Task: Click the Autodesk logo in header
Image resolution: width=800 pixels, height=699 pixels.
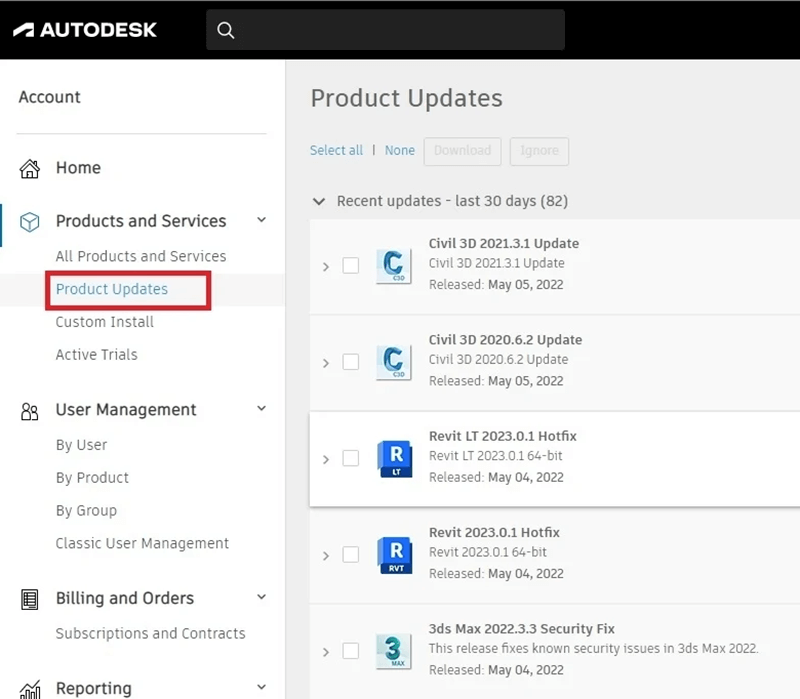Action: [x=85, y=30]
